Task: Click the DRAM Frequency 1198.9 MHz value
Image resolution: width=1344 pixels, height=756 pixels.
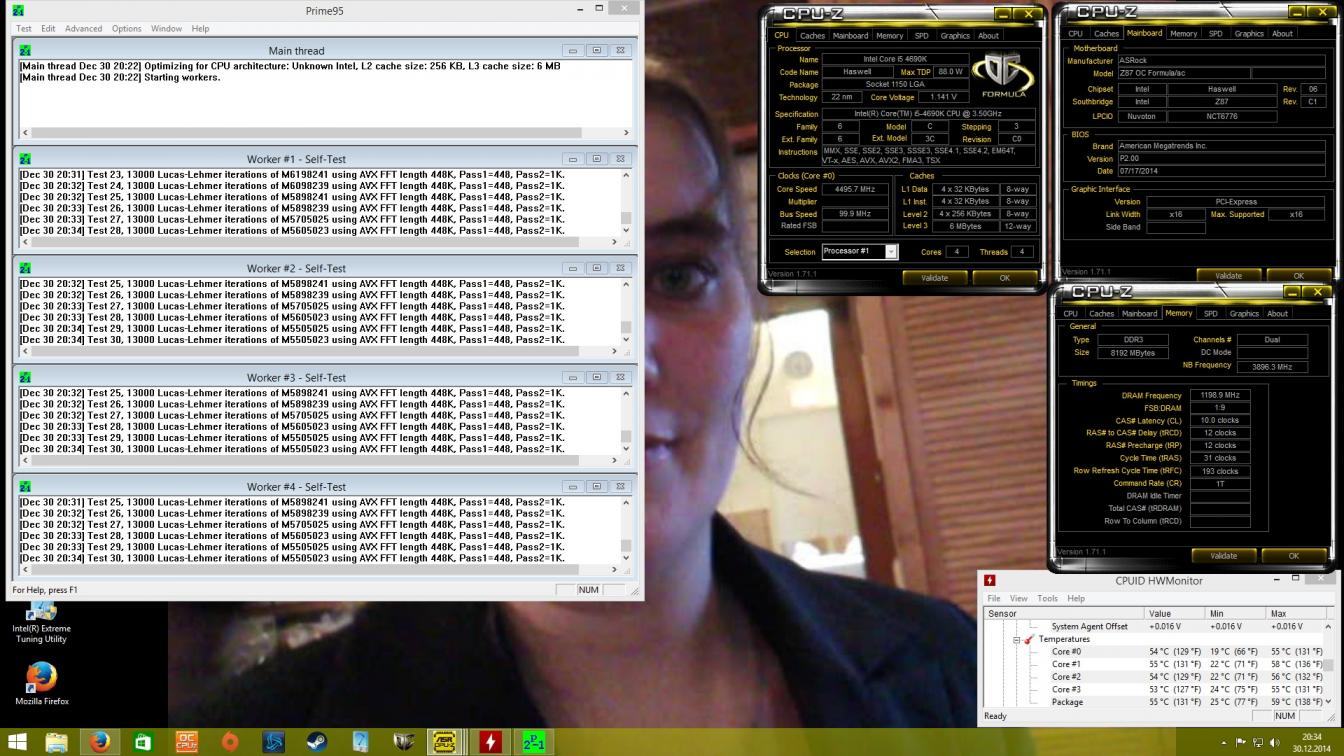Action: 1220,395
